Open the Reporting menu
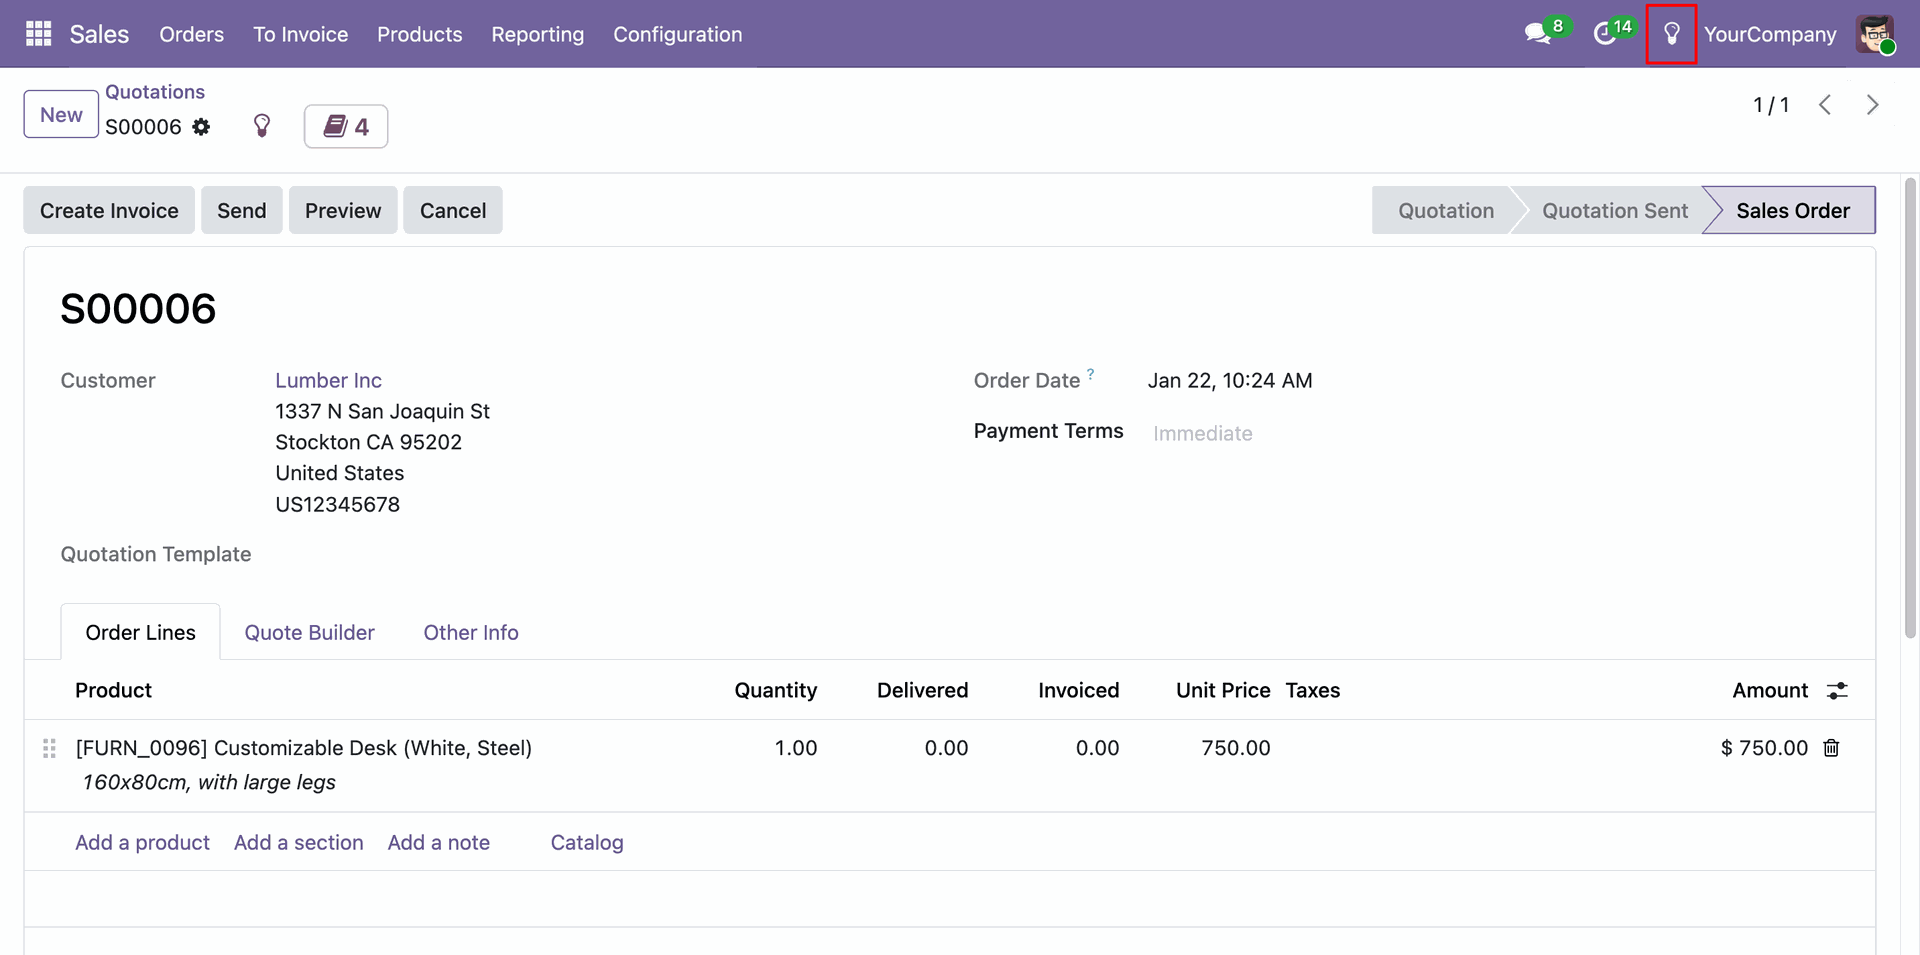 tap(537, 34)
